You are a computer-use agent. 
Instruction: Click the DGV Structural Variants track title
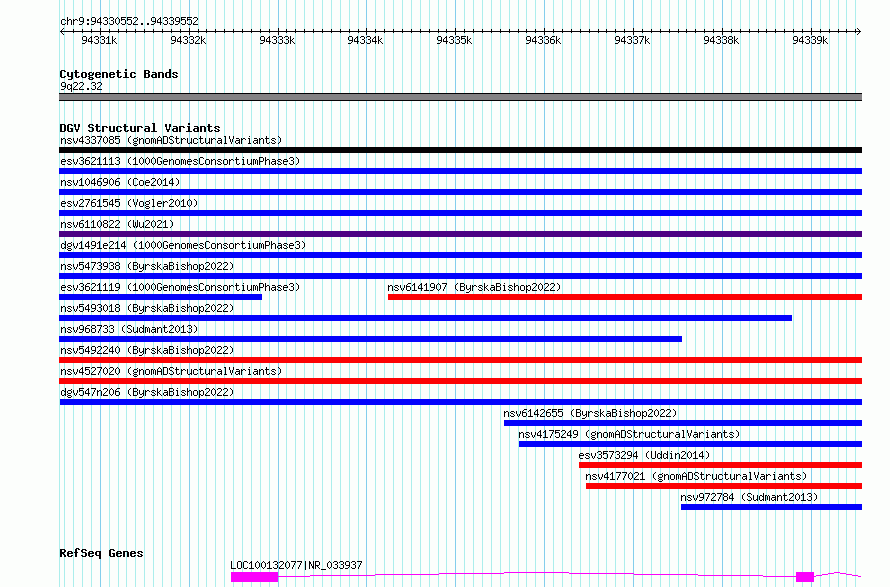pos(140,128)
